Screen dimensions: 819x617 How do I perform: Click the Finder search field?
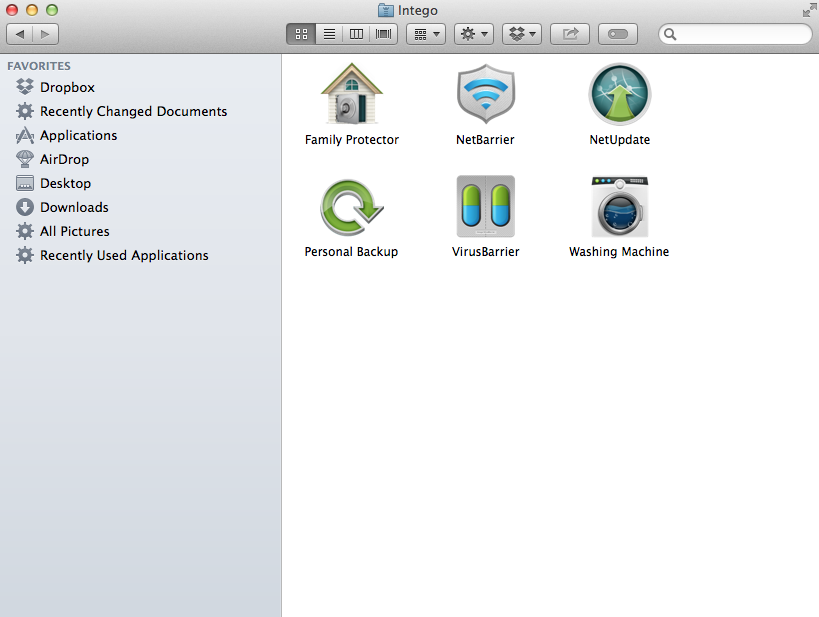point(735,34)
